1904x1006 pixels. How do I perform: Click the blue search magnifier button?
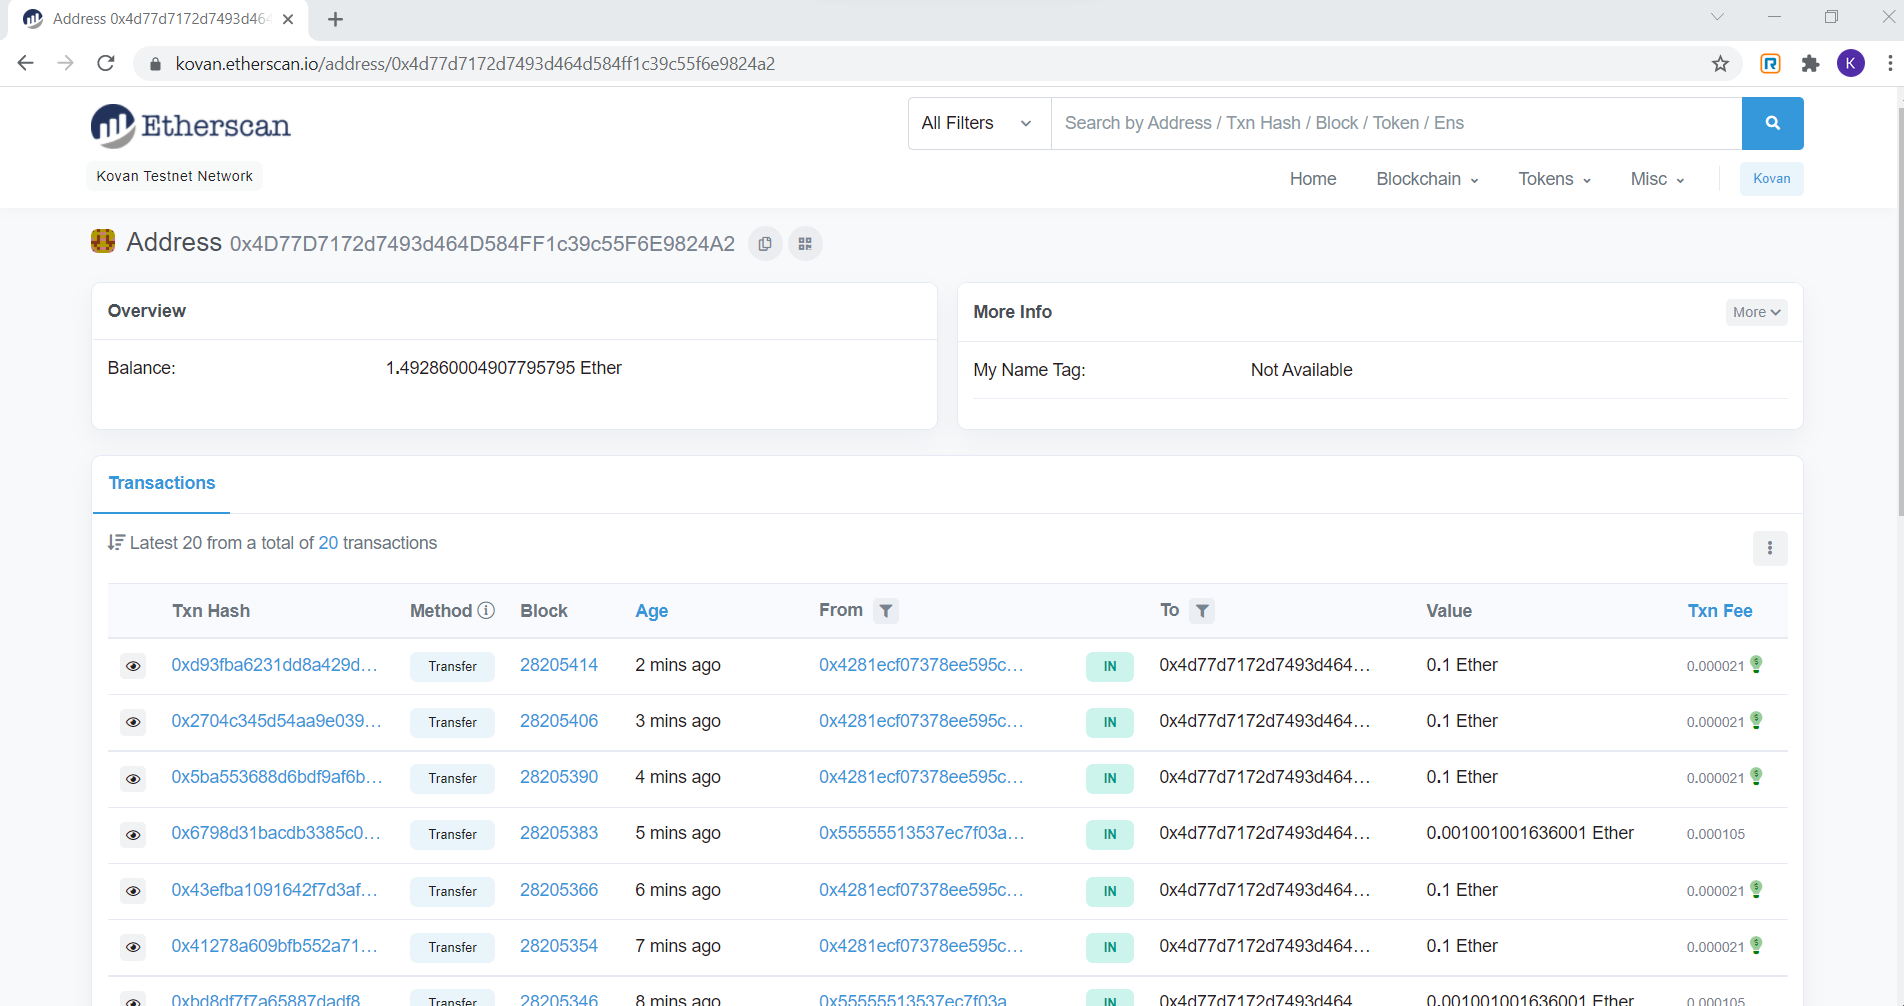point(1772,123)
